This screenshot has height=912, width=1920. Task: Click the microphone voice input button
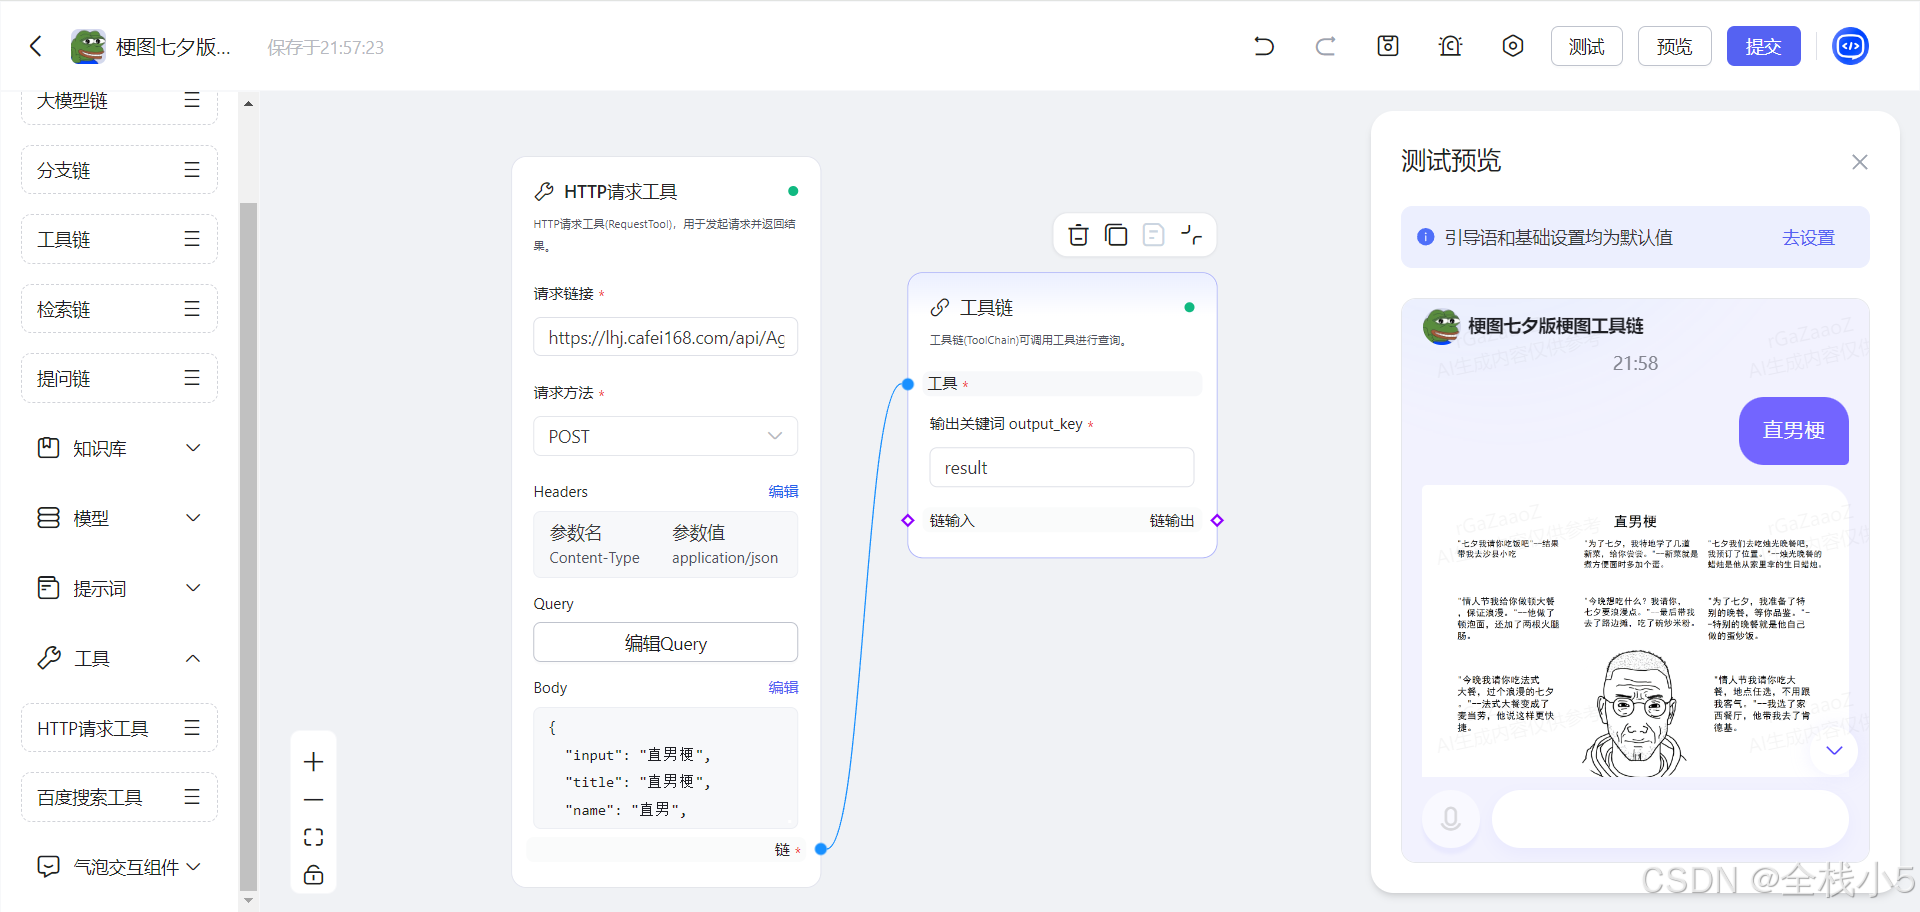(x=1450, y=819)
